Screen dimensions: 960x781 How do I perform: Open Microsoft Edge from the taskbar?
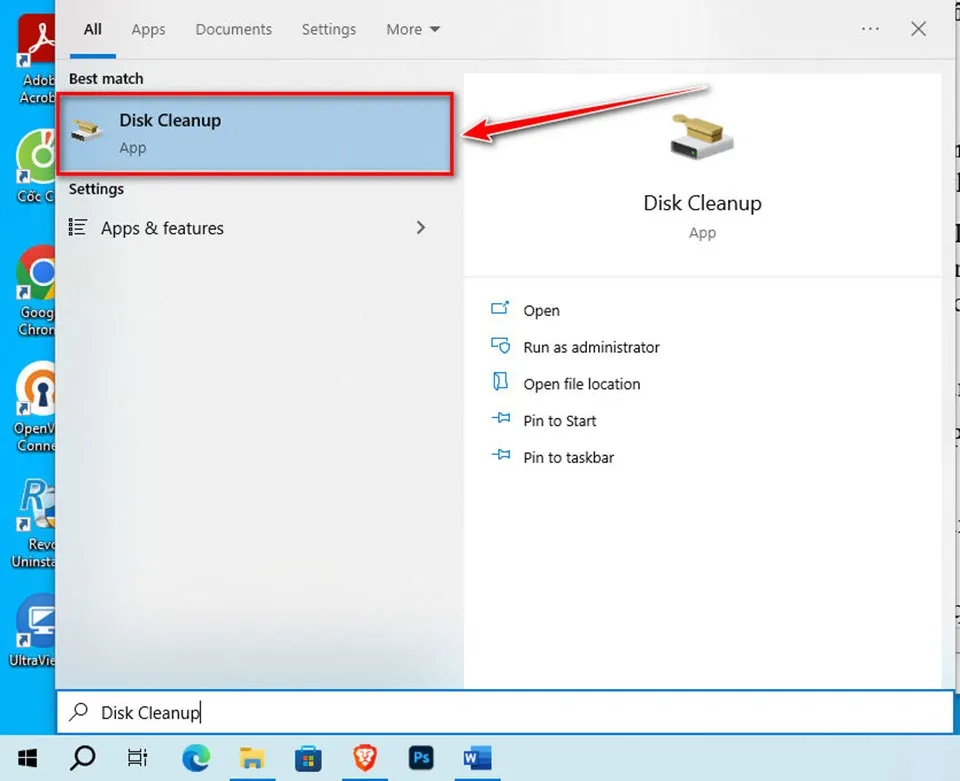click(x=197, y=758)
